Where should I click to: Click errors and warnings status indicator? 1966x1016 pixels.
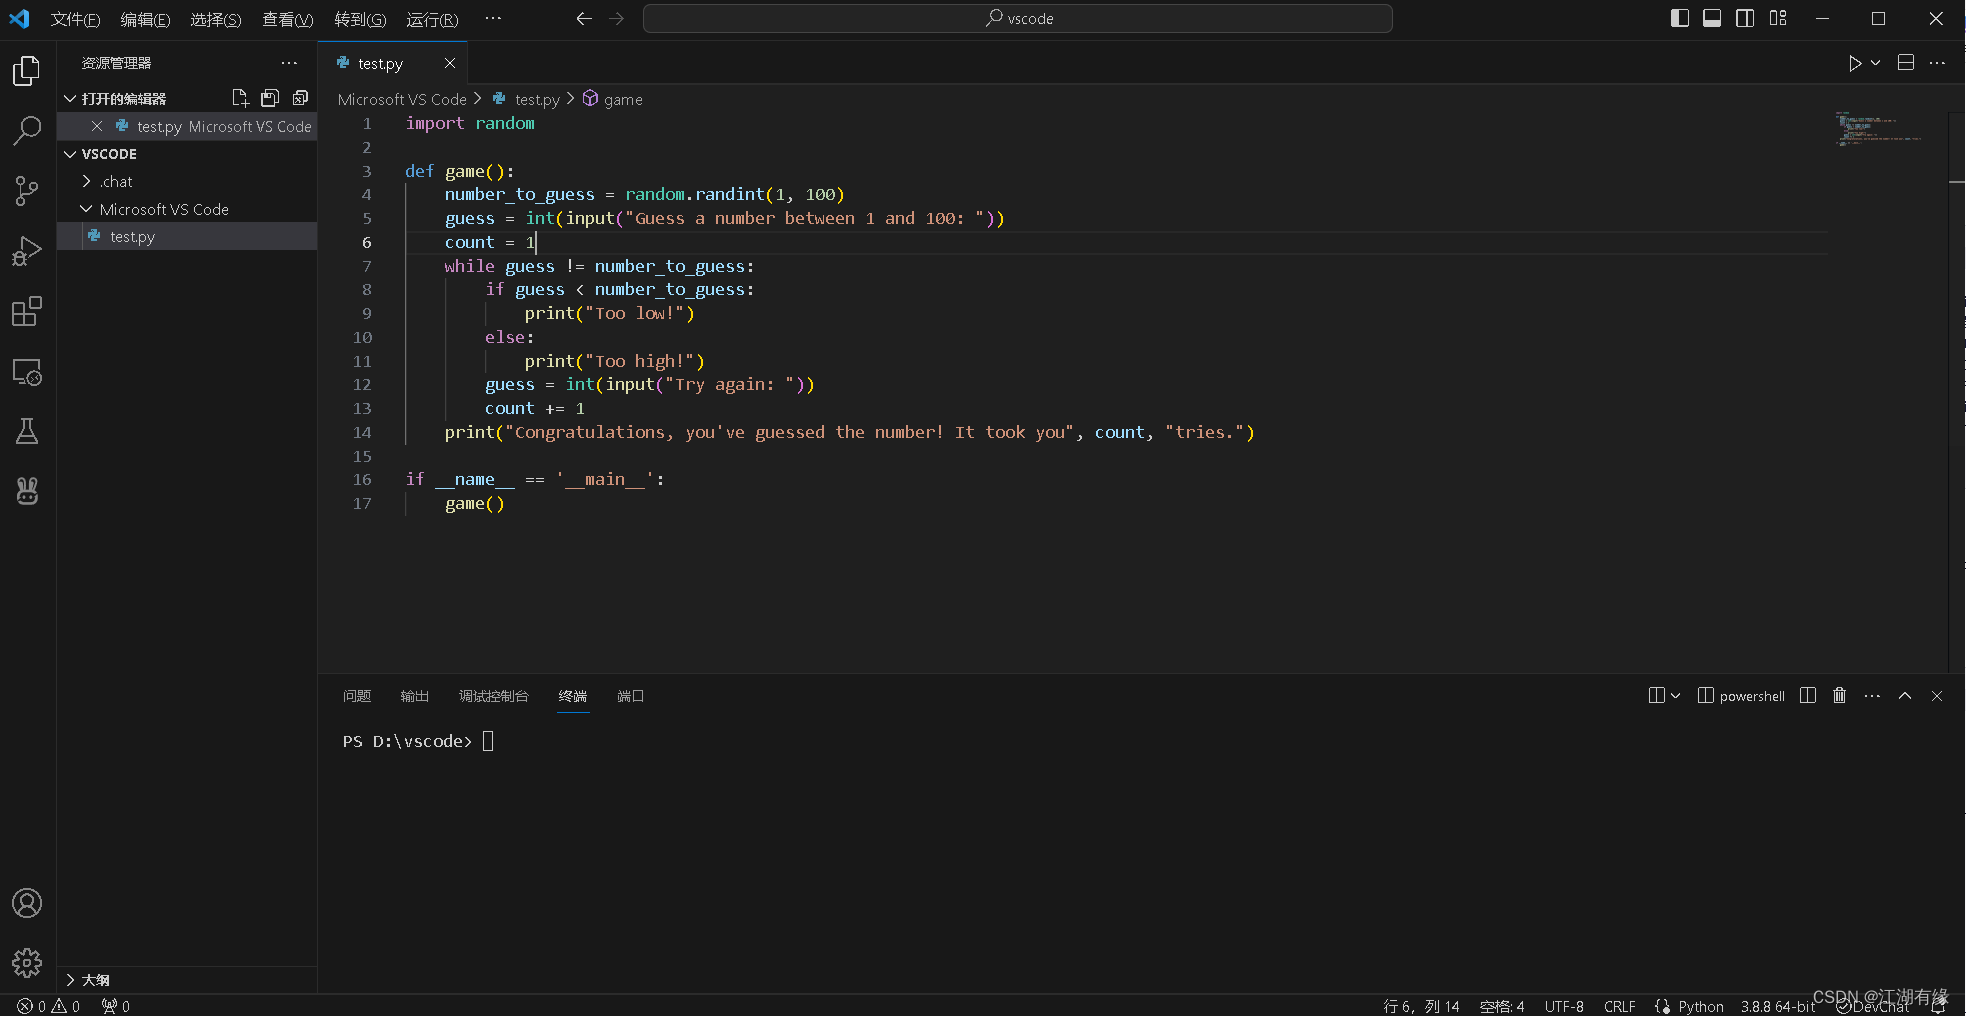48,1006
